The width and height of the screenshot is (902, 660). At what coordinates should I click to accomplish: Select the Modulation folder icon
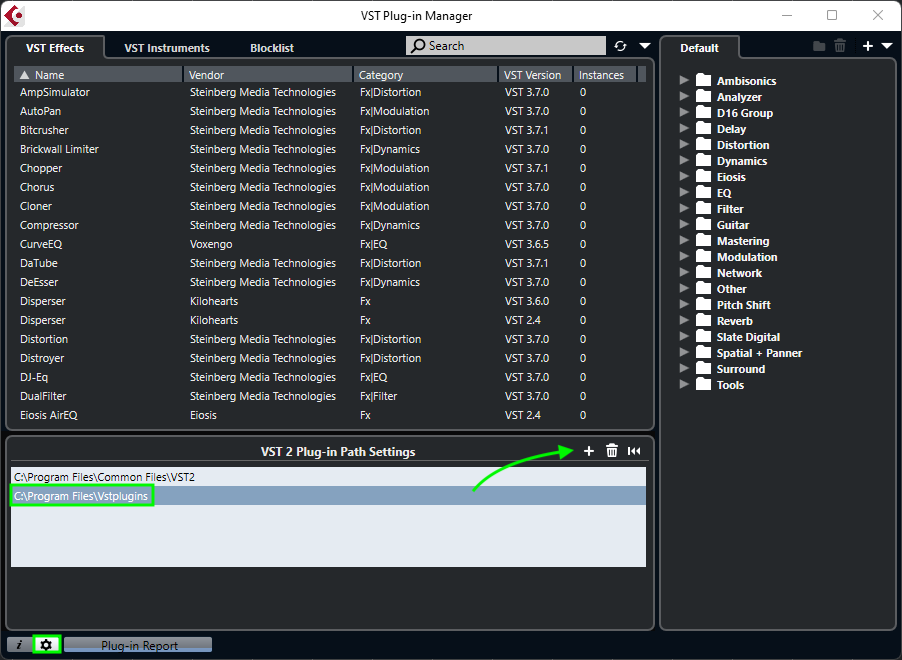pos(704,257)
